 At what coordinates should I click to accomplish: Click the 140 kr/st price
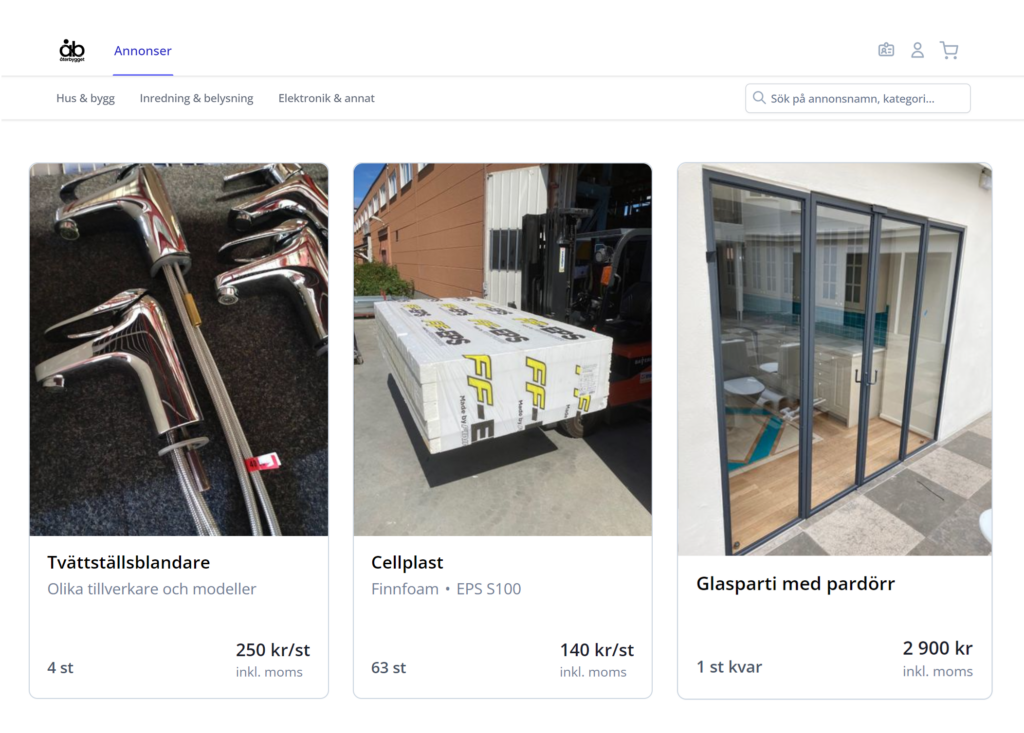pyautogui.click(x=597, y=650)
